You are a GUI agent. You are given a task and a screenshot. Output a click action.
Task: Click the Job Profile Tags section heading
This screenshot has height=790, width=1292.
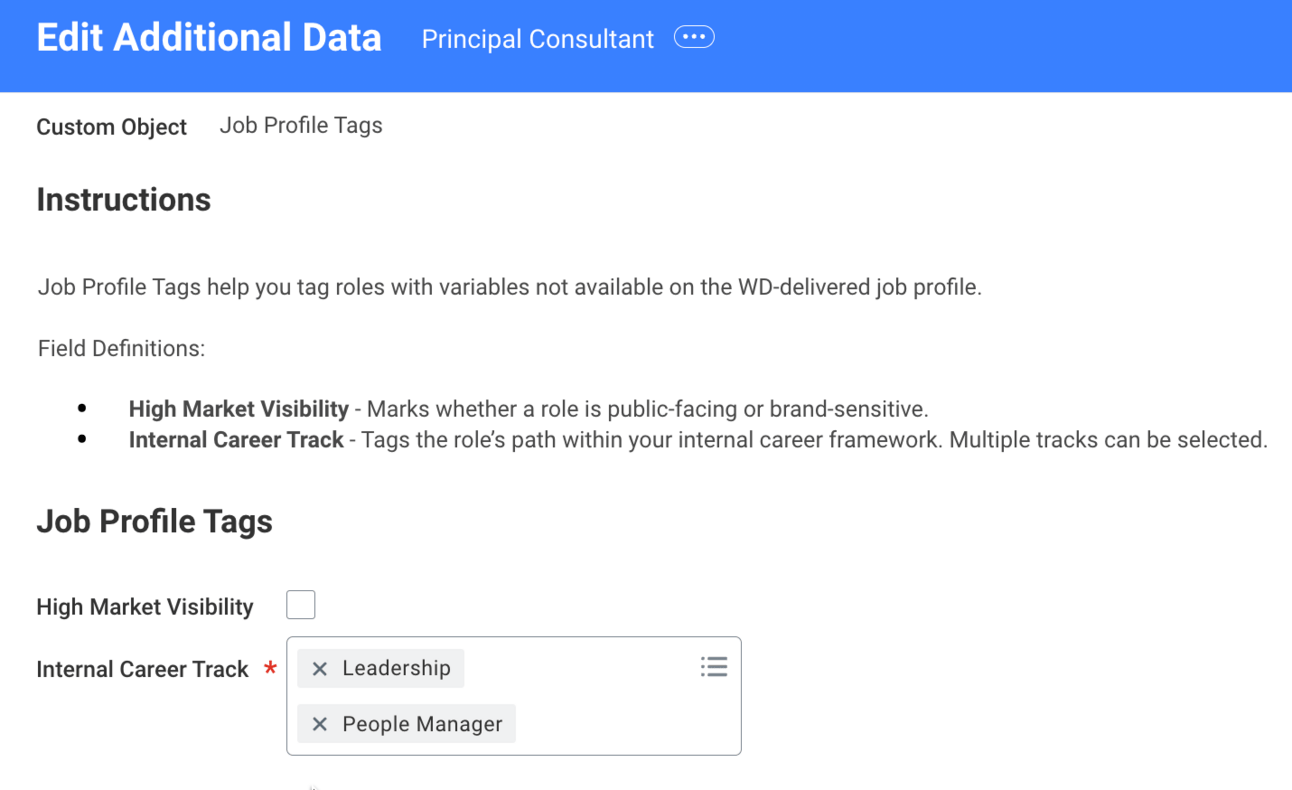point(154,522)
